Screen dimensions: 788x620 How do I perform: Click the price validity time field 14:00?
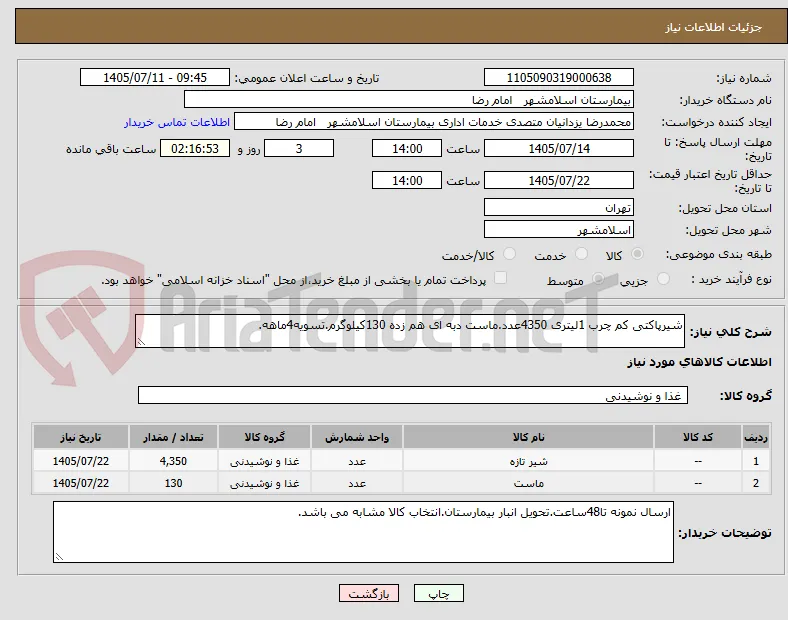click(x=407, y=180)
